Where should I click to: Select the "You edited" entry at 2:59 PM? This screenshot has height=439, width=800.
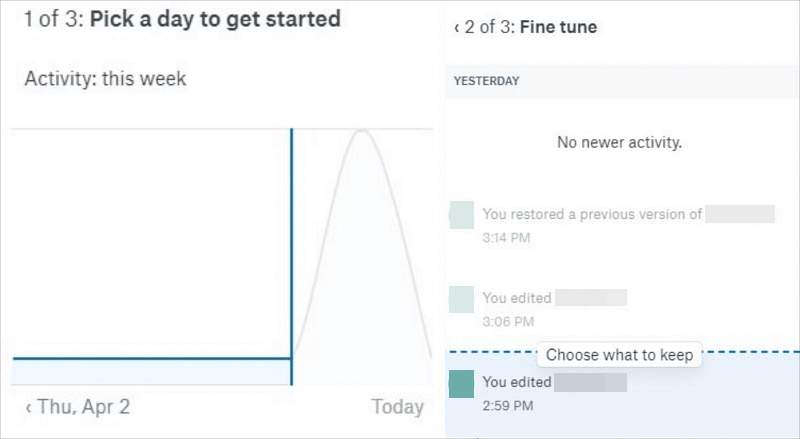tap(516, 382)
